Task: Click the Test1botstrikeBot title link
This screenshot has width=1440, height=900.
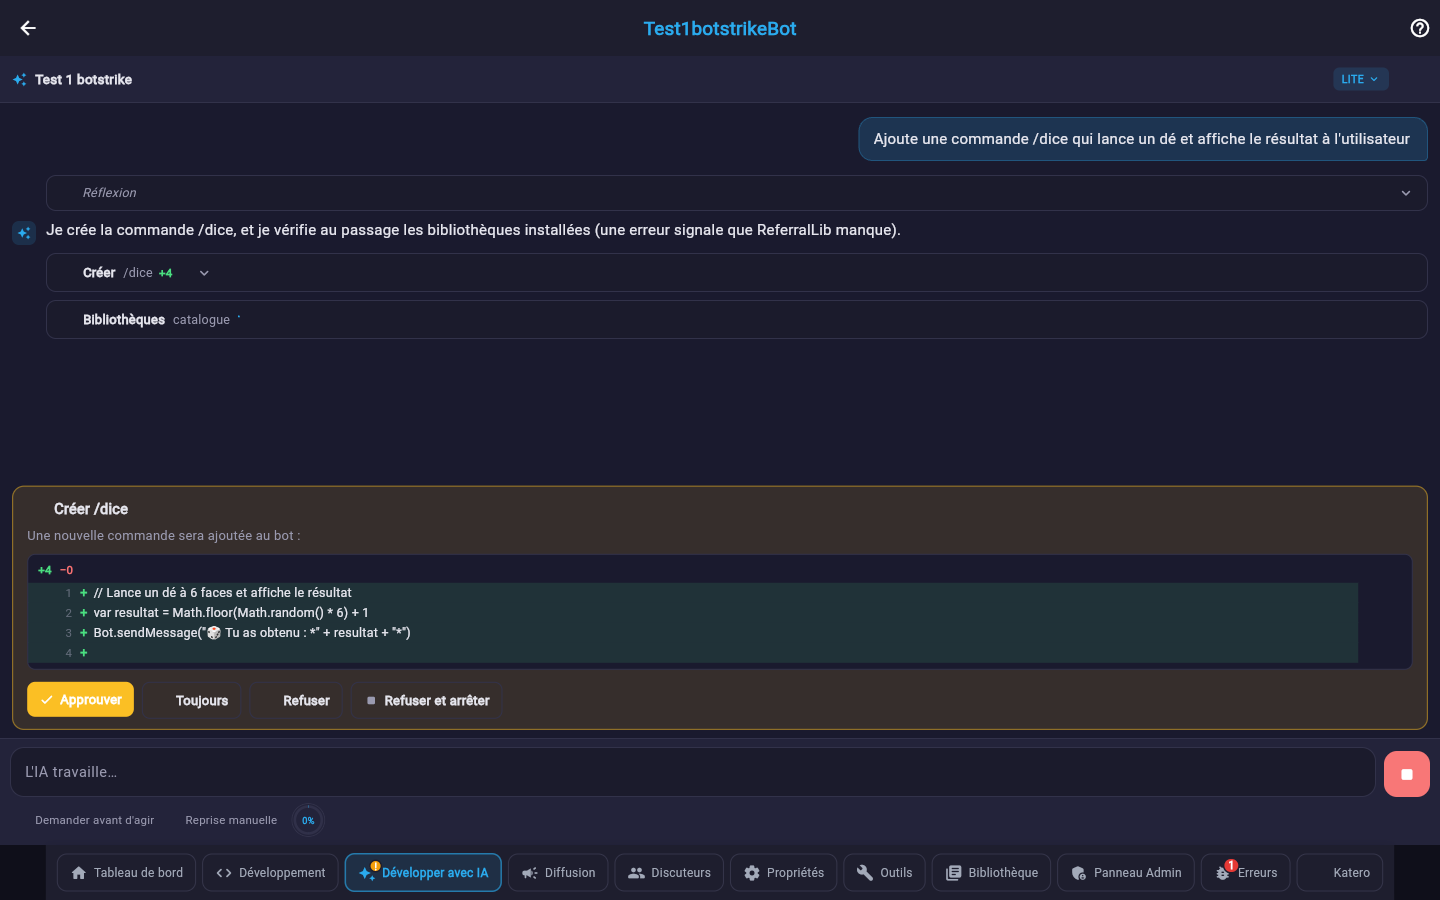Action: coord(720,29)
